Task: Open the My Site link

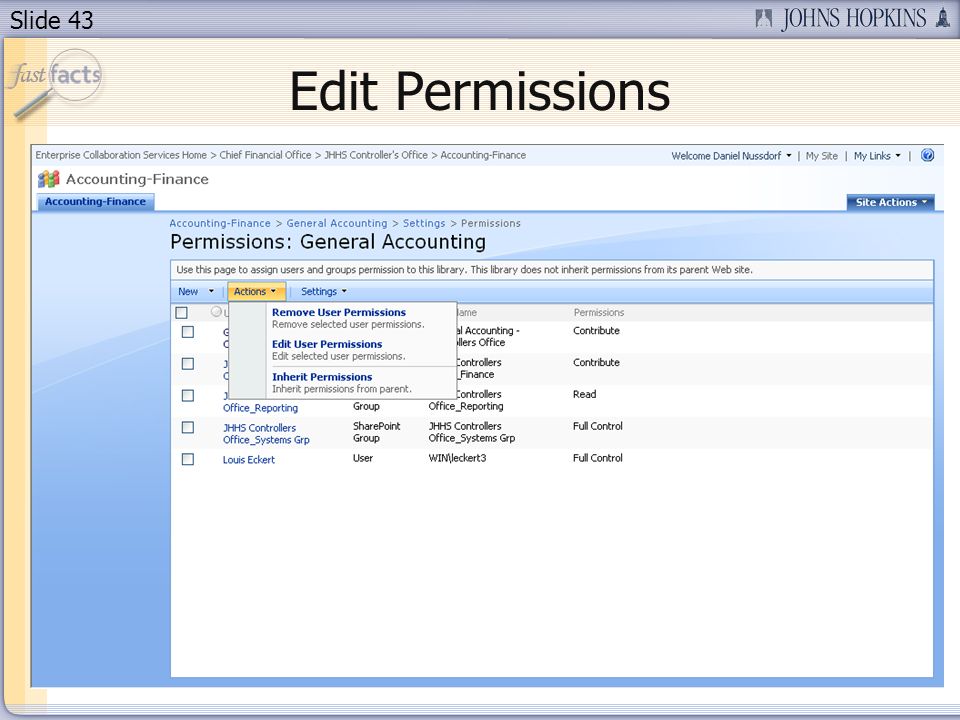Action: pyautogui.click(x=822, y=156)
